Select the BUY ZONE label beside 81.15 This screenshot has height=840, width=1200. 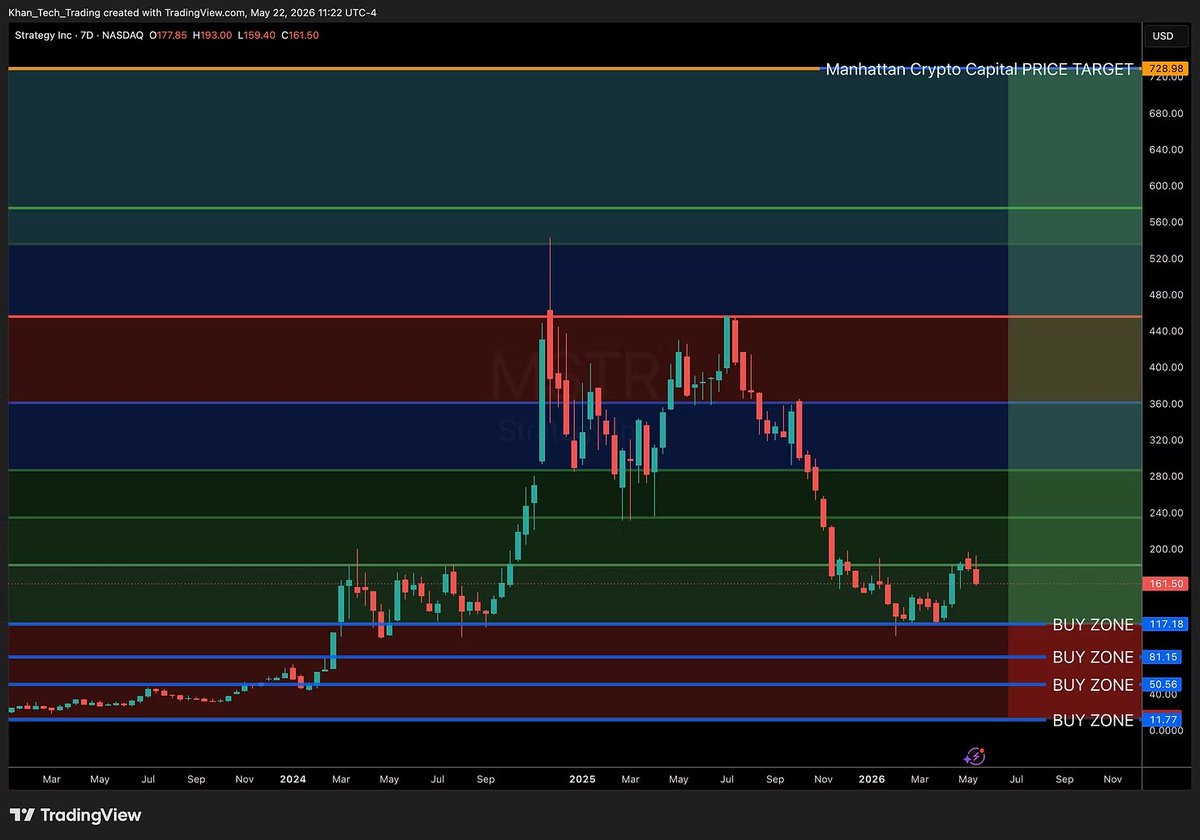(x=1093, y=657)
